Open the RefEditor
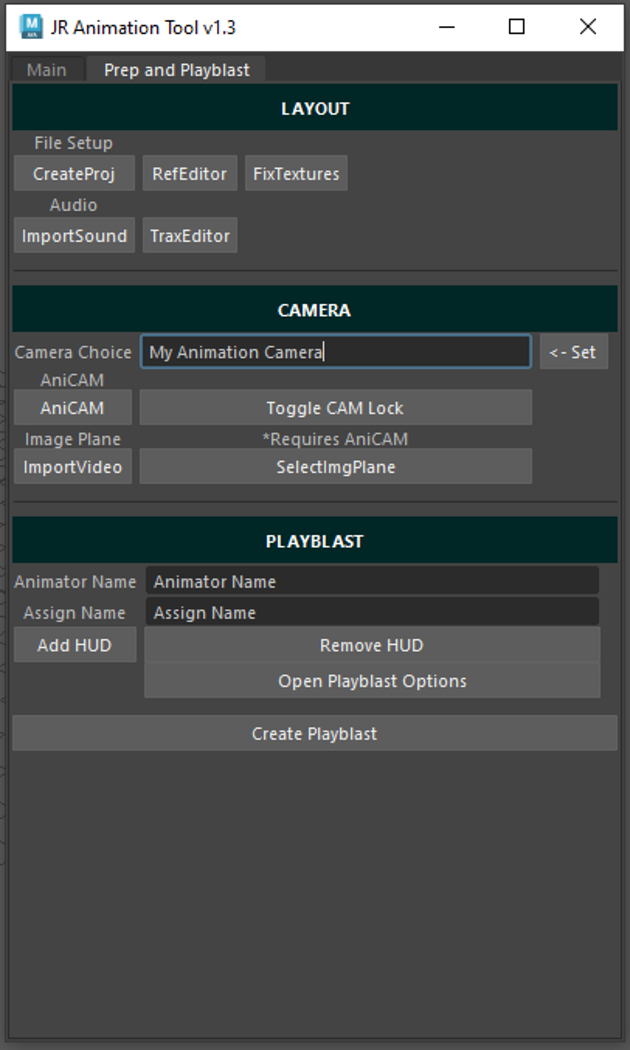630x1050 pixels. [x=190, y=174]
